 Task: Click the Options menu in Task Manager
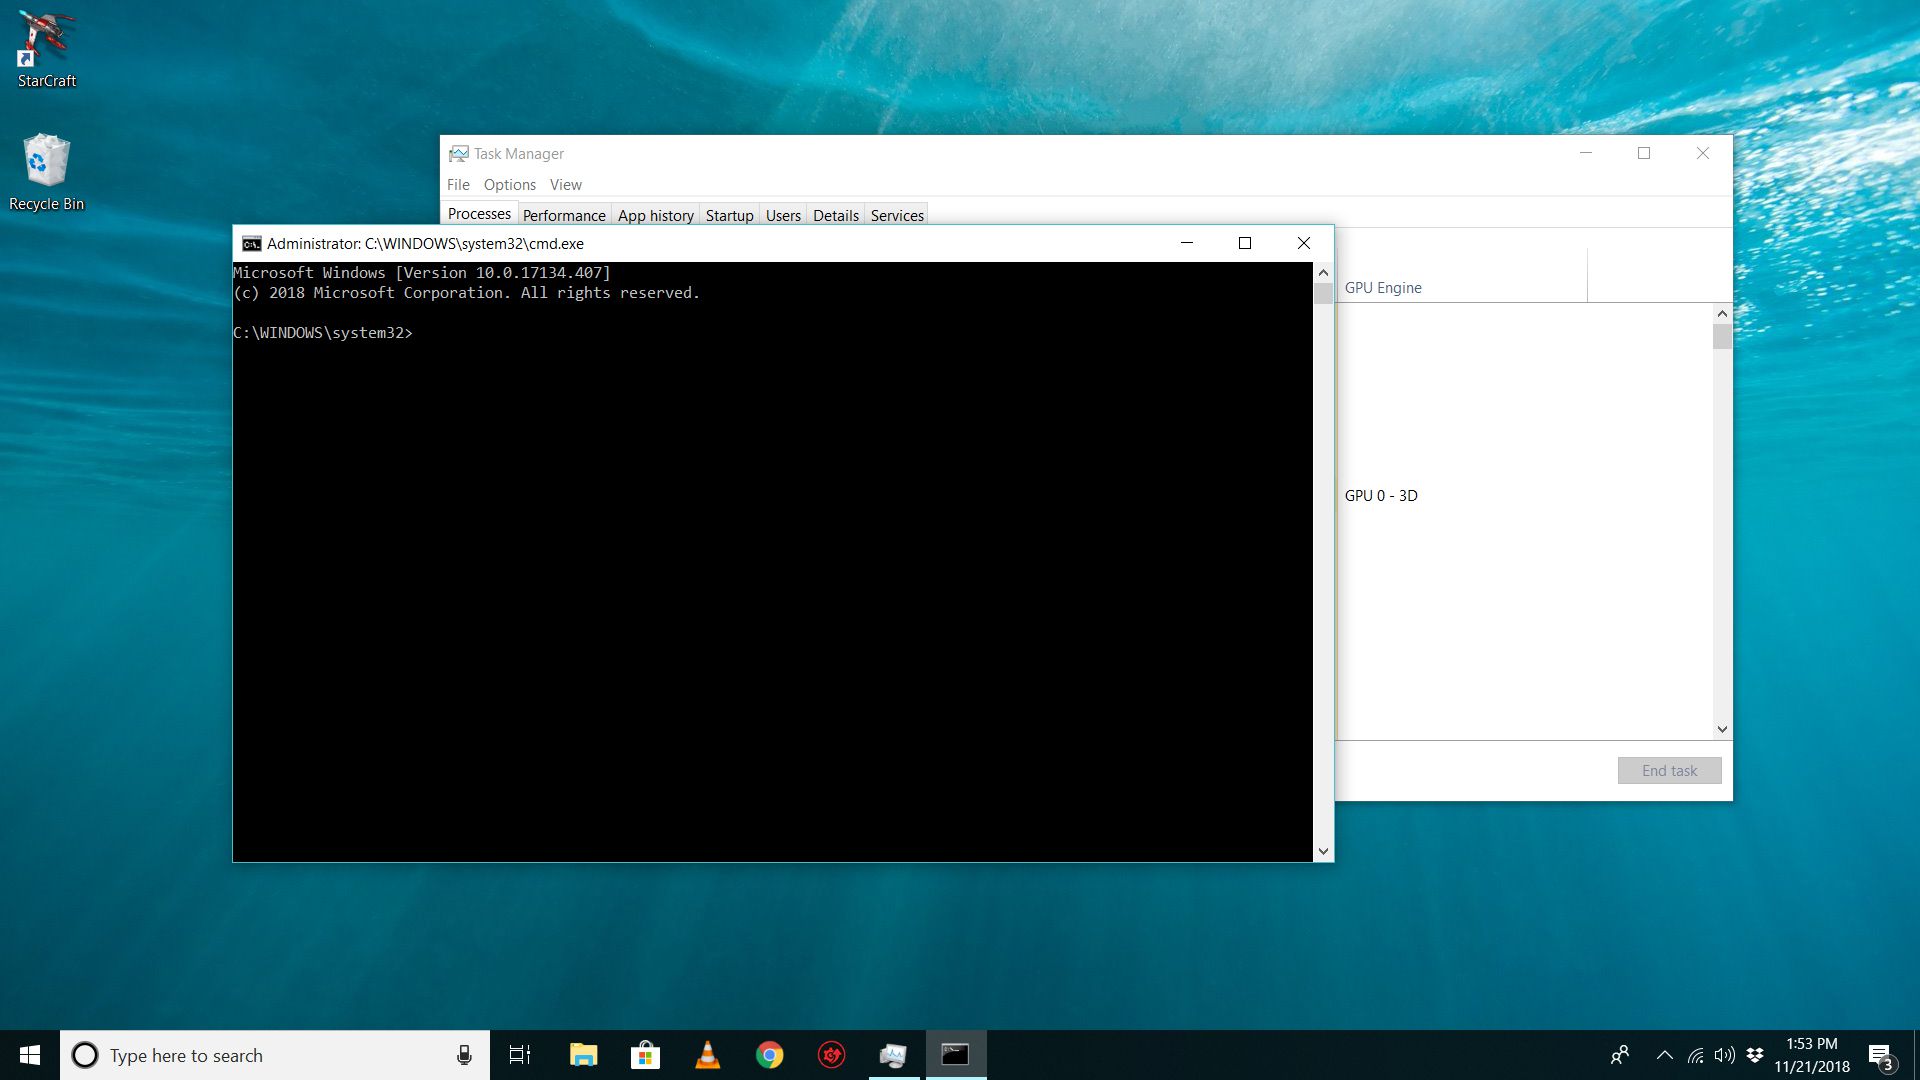point(509,185)
